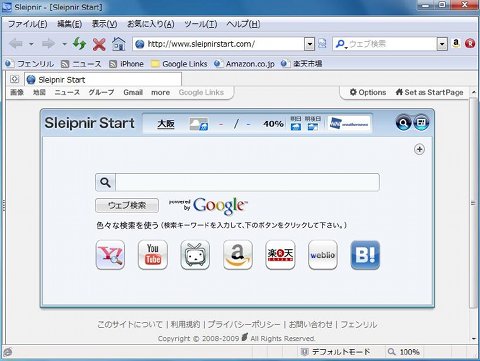Open the back button history dropdown arrow
480x361 pixels.
point(31,44)
